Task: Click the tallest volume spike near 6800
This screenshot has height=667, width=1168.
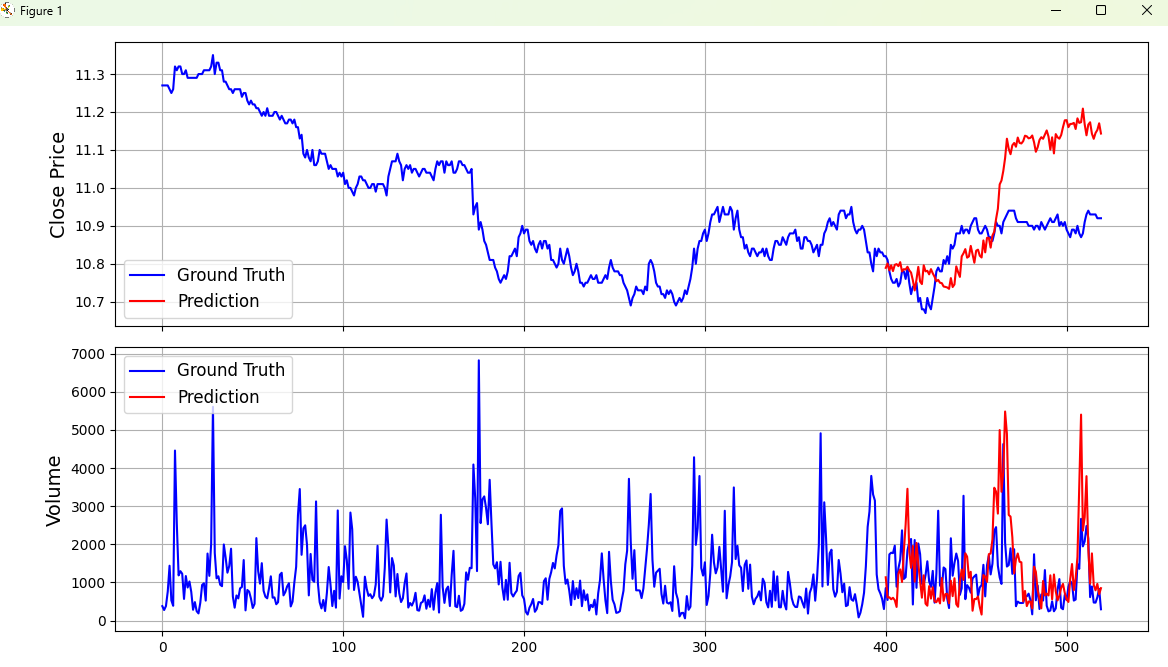Action: coord(479,361)
